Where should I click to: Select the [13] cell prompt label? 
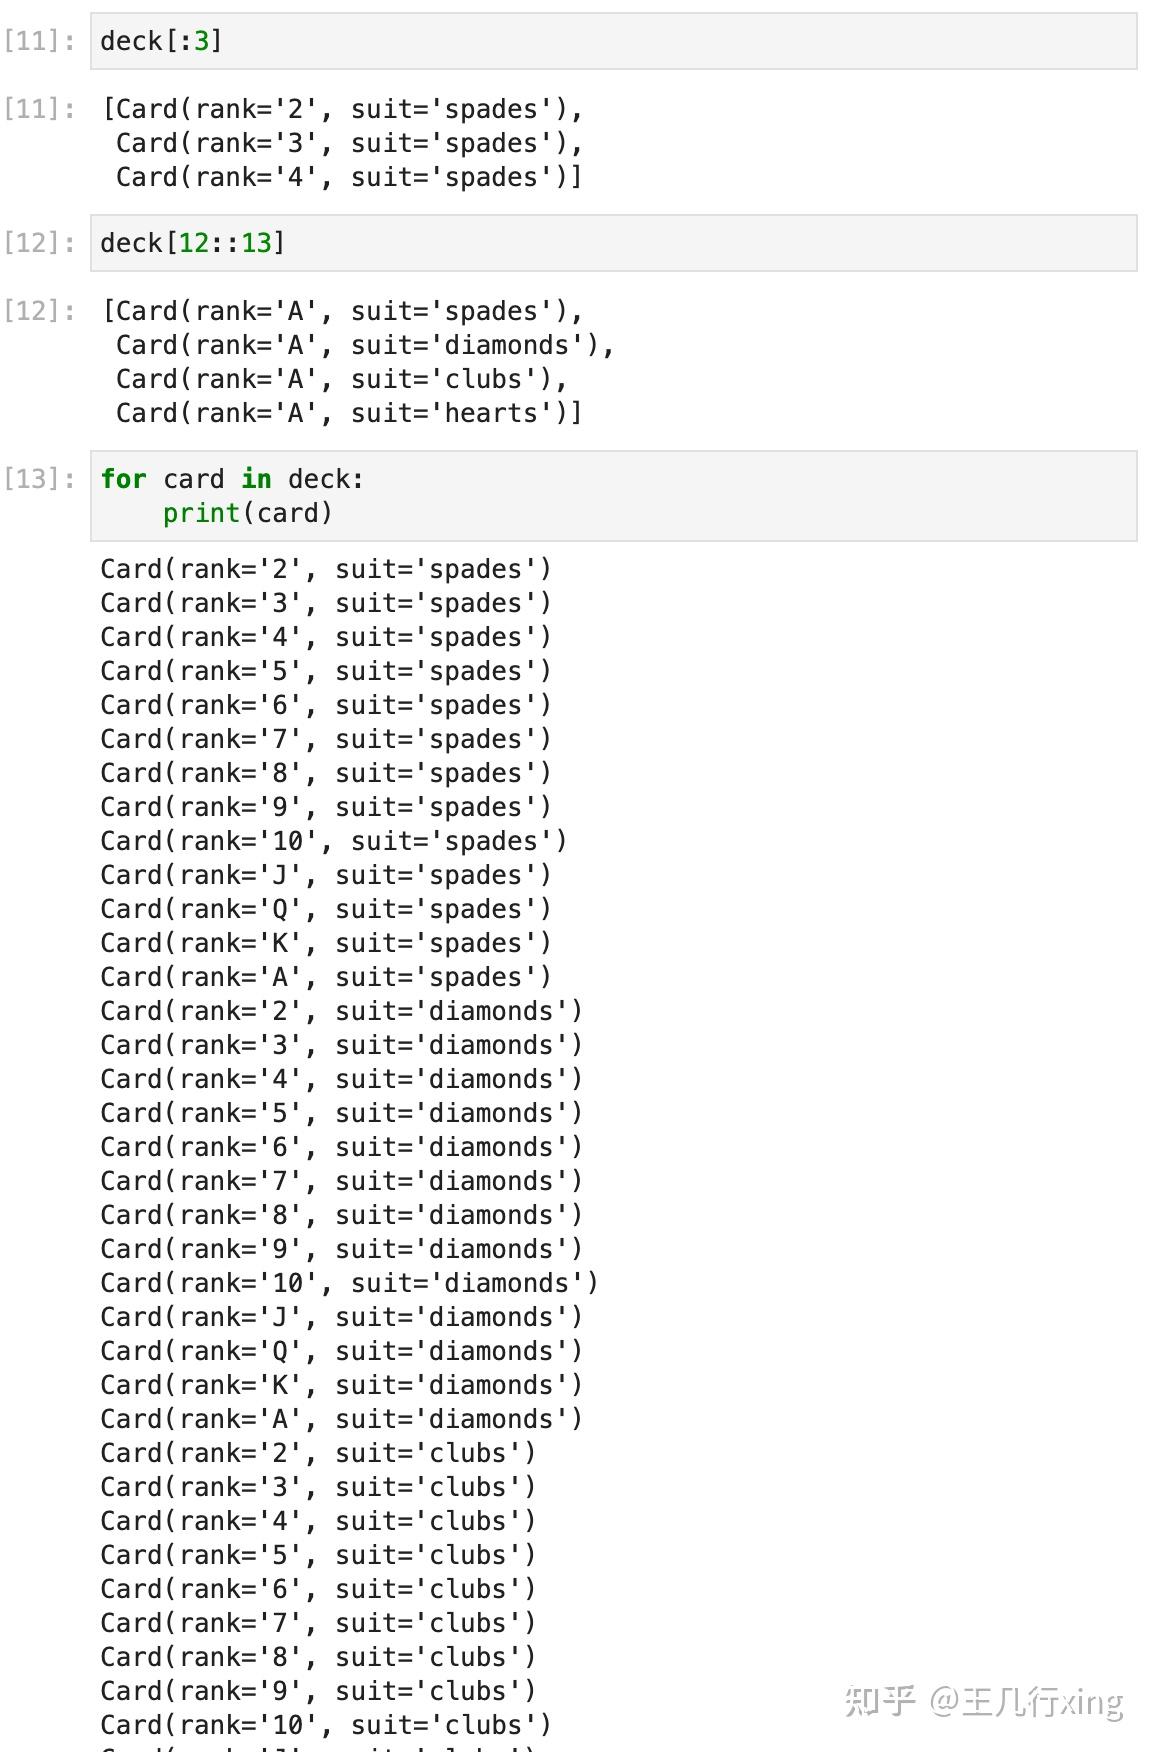coord(39,479)
